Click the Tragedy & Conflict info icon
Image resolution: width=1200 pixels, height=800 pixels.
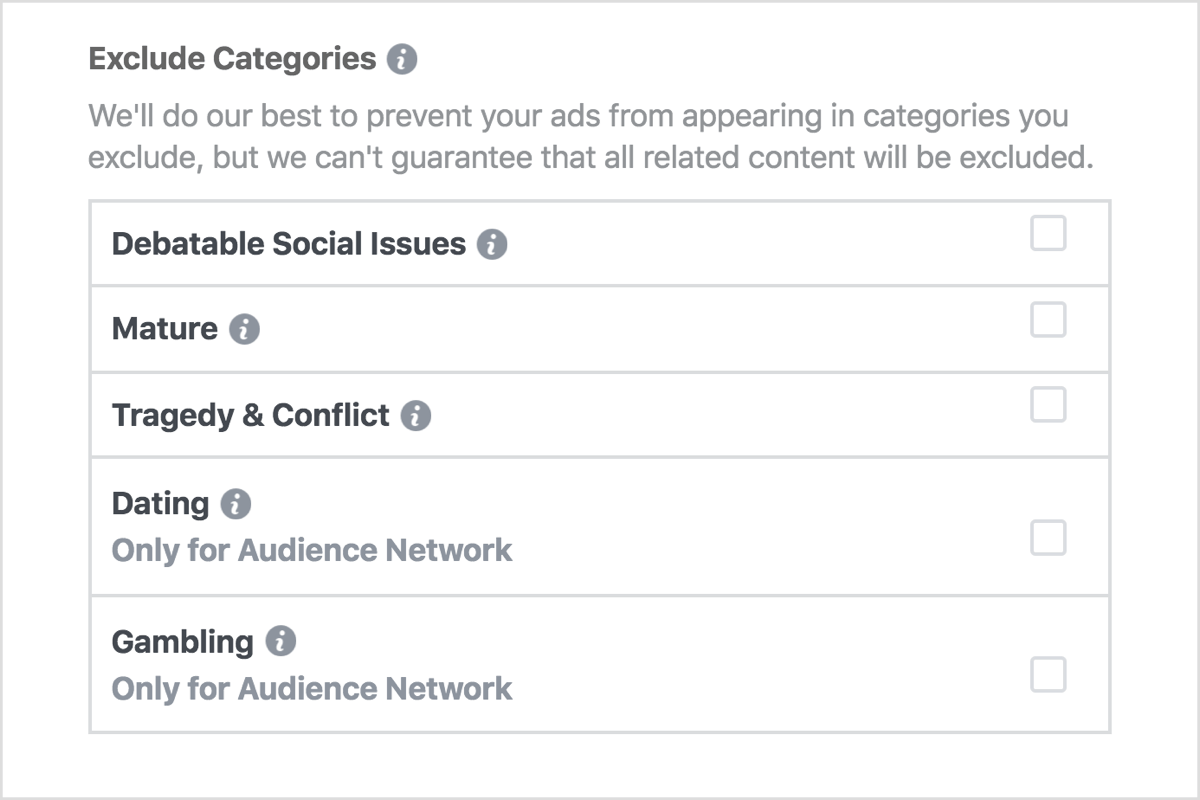[418, 414]
